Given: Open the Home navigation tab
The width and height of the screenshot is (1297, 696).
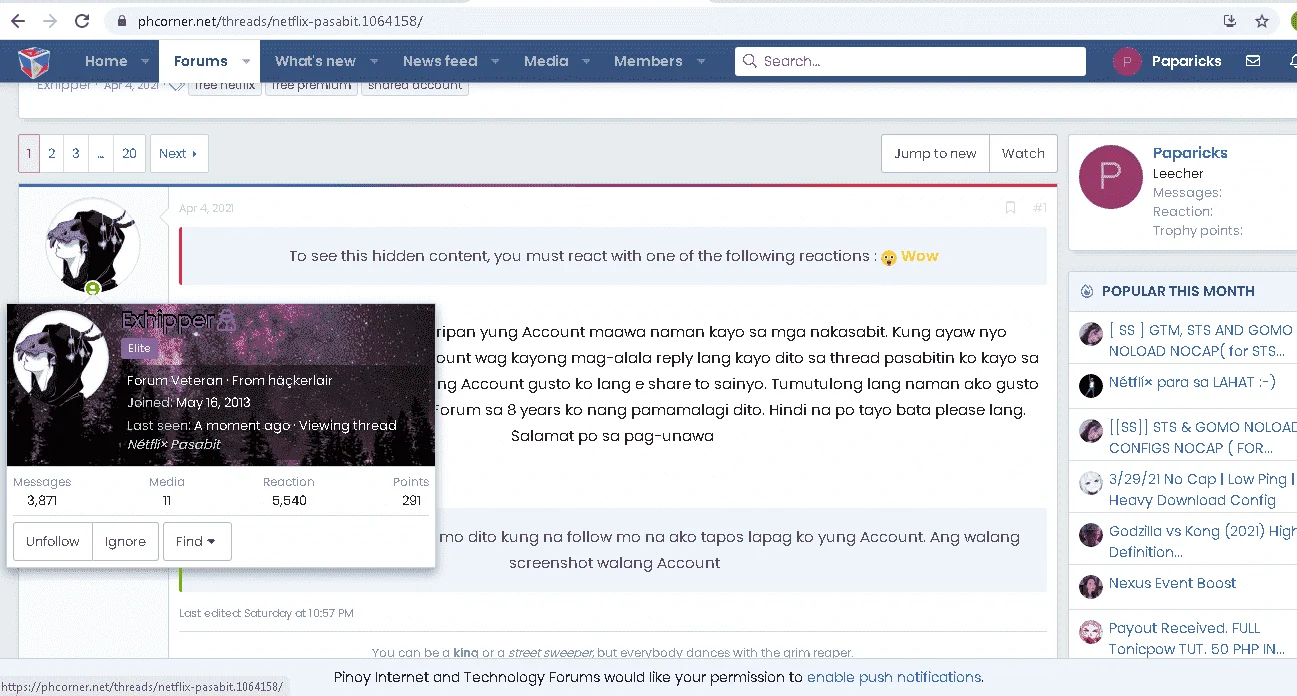Looking at the screenshot, I should tap(106, 61).
